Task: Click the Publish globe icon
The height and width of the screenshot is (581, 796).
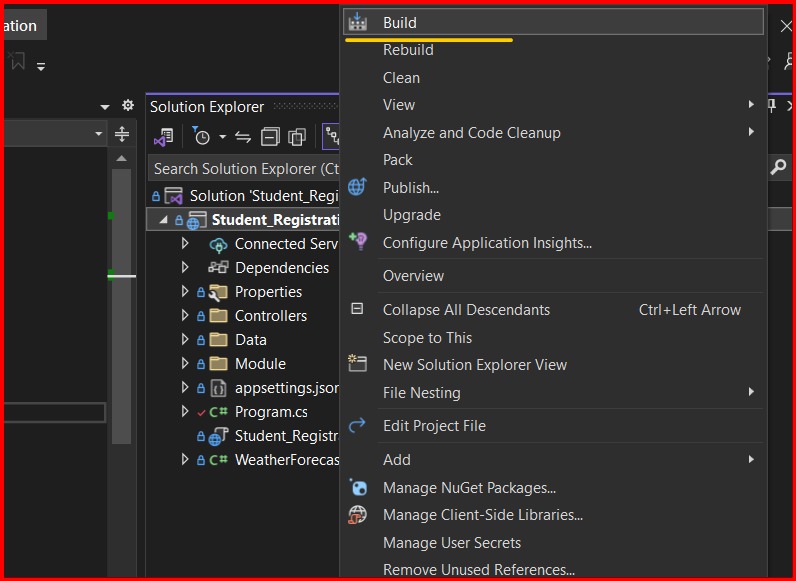Action: (357, 187)
